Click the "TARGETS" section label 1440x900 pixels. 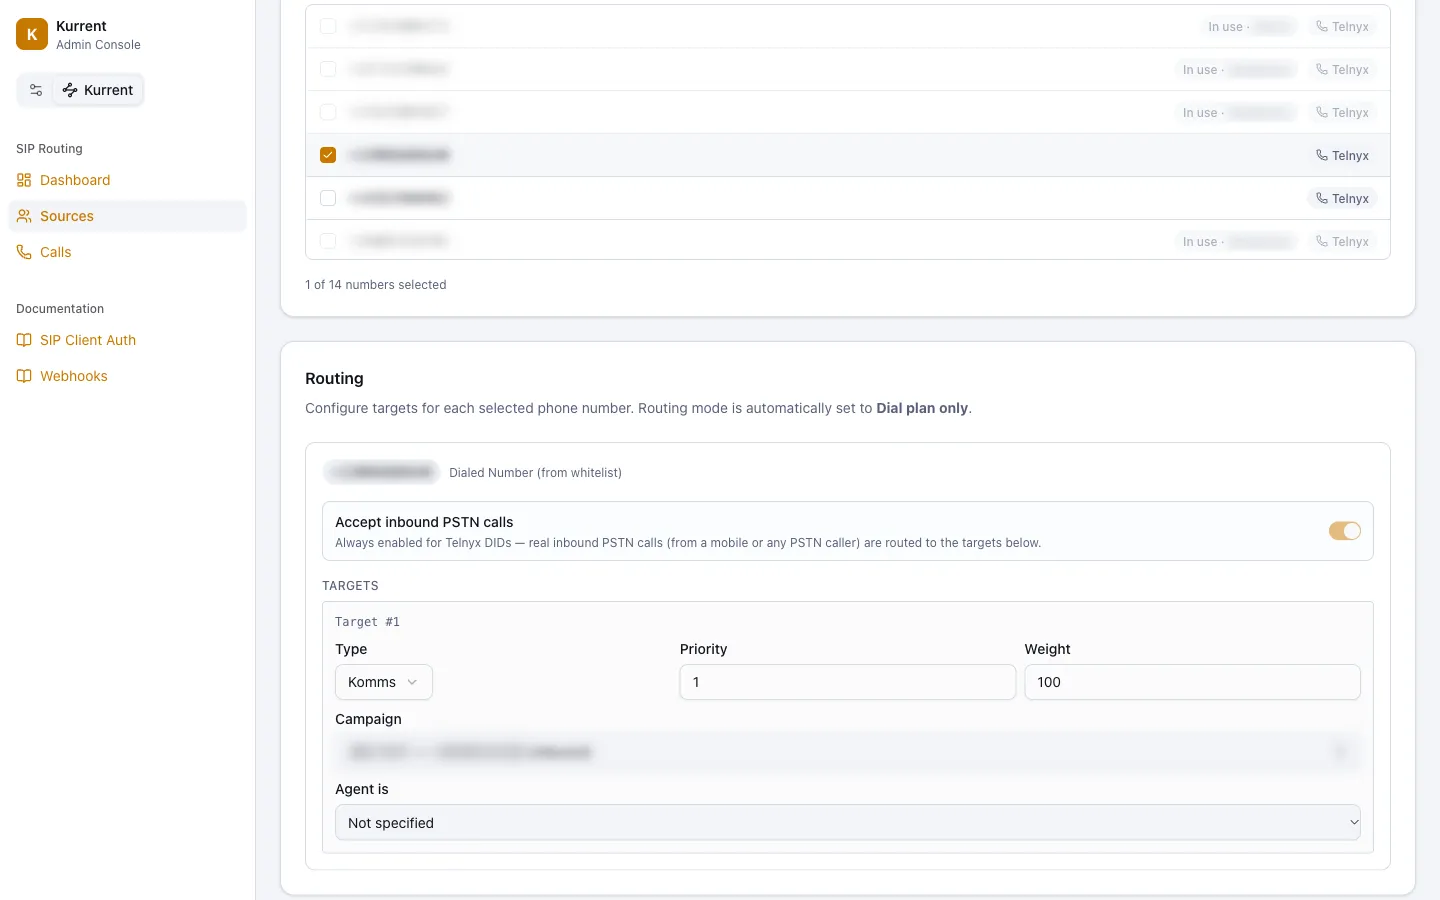pyautogui.click(x=350, y=586)
